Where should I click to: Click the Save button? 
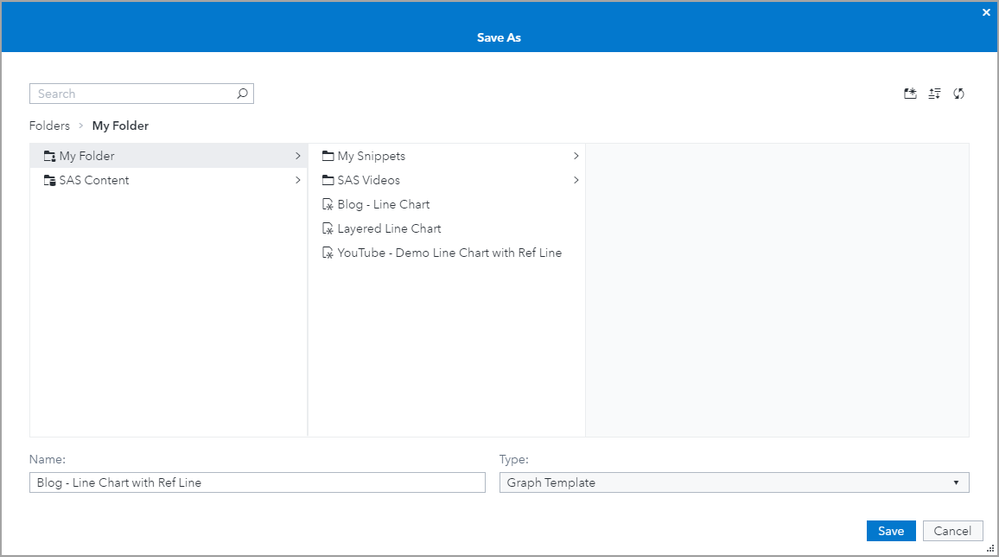(890, 531)
